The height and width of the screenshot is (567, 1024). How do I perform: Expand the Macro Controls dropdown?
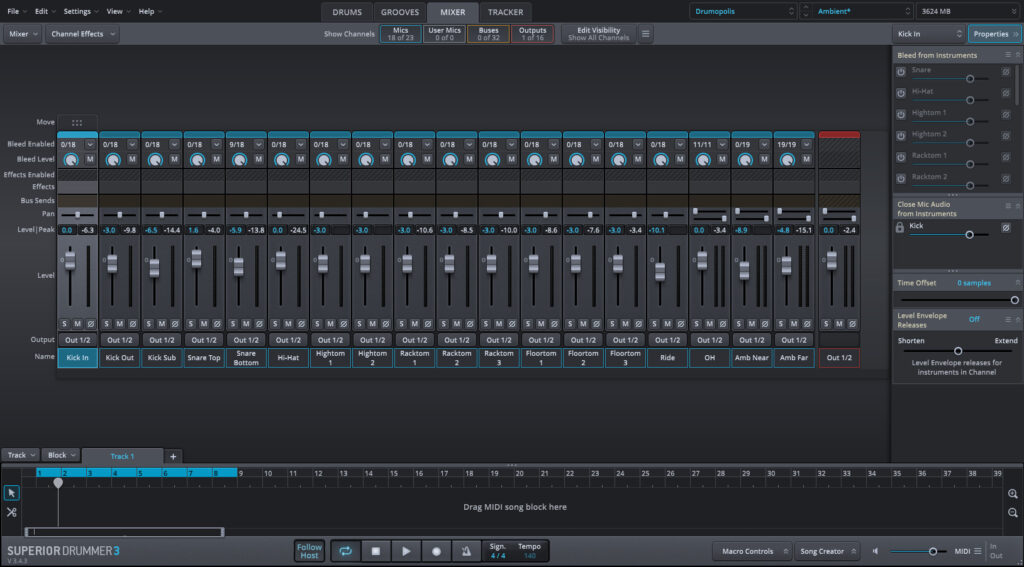tap(751, 551)
